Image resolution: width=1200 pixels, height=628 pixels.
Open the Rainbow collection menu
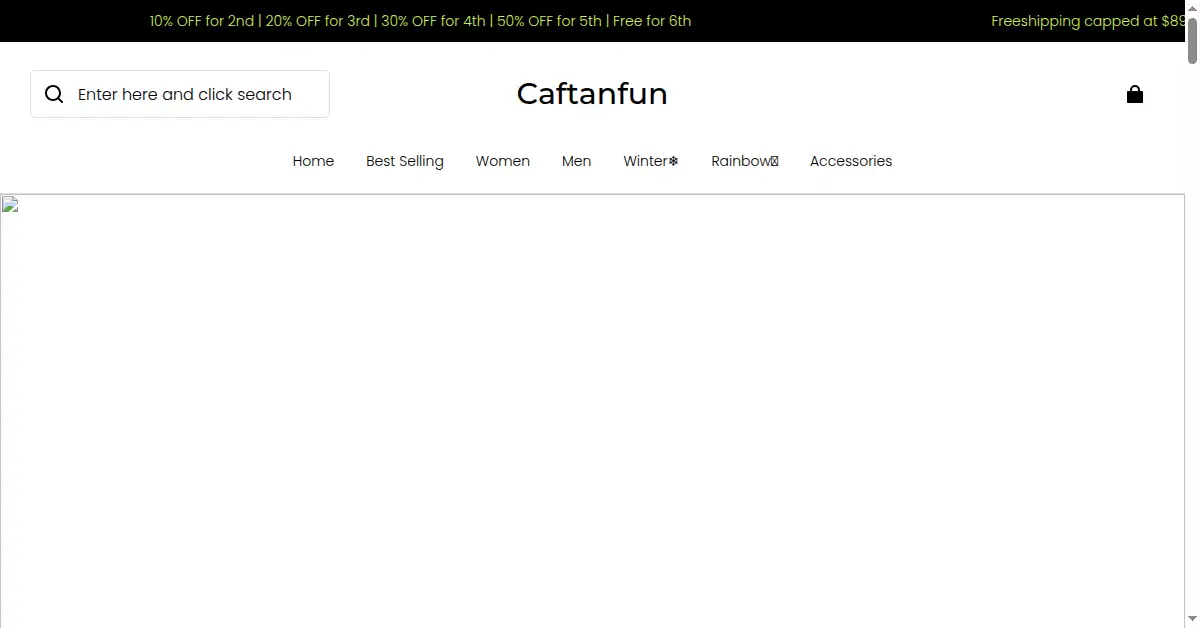point(745,161)
